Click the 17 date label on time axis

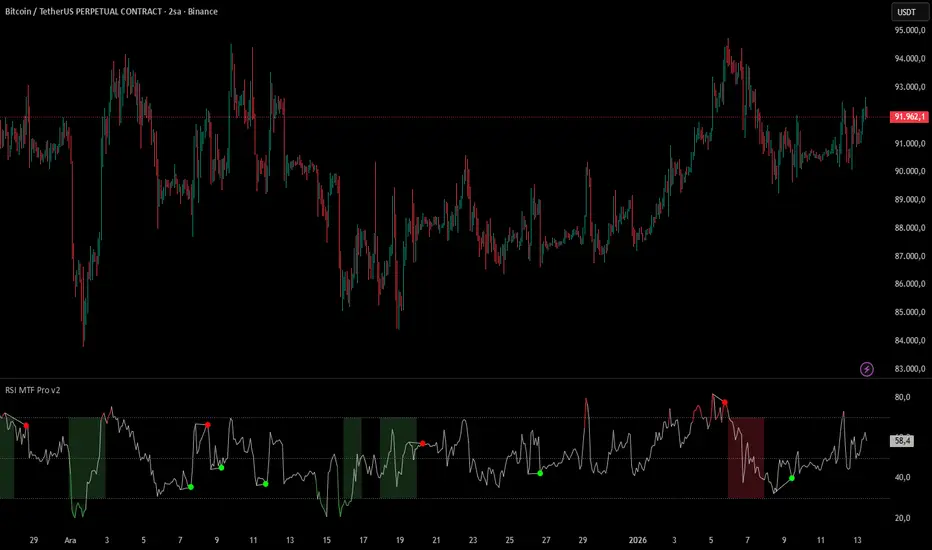click(363, 540)
